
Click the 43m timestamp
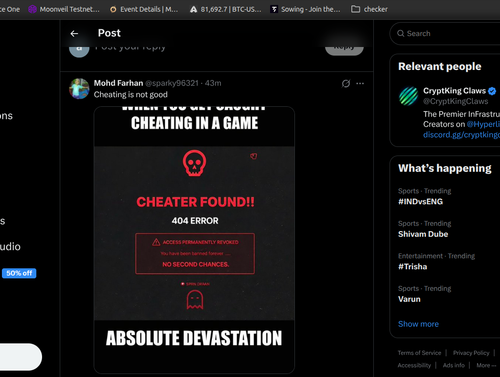point(213,83)
